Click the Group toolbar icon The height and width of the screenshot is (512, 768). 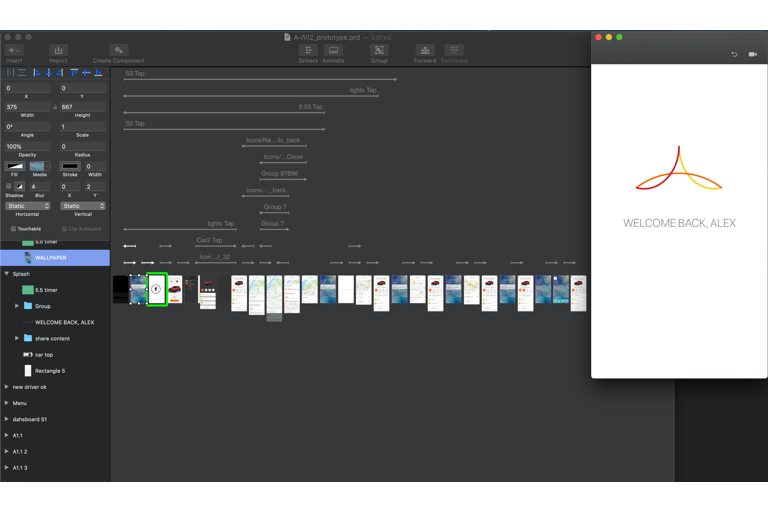pyautogui.click(x=379, y=50)
